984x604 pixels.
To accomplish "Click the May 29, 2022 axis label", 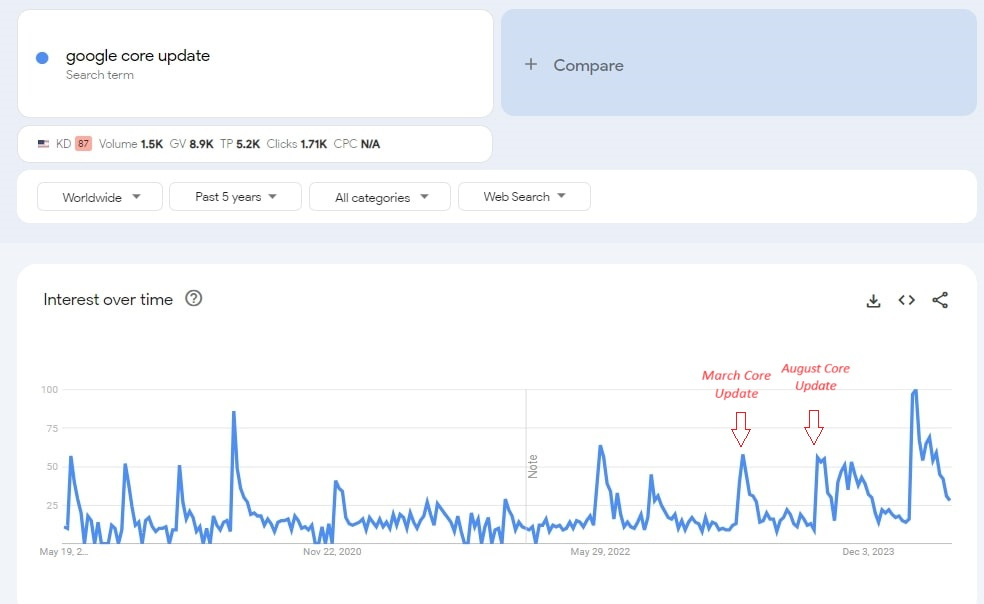I will click(x=600, y=551).
